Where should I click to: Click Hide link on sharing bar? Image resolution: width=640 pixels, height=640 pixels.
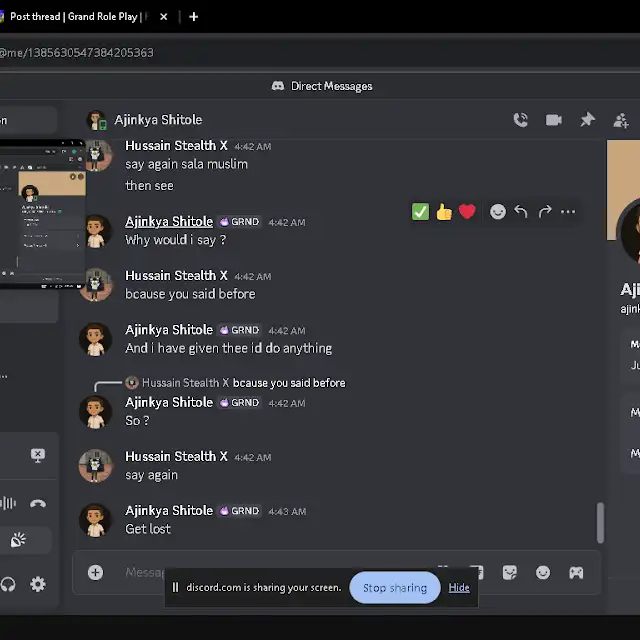tap(459, 588)
